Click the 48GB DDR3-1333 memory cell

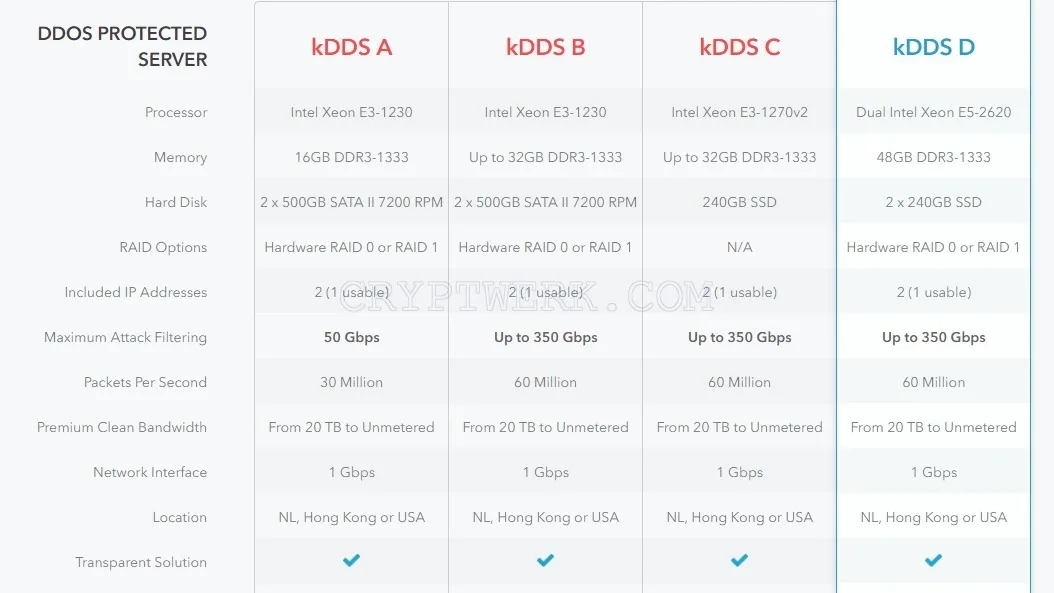(x=934, y=157)
